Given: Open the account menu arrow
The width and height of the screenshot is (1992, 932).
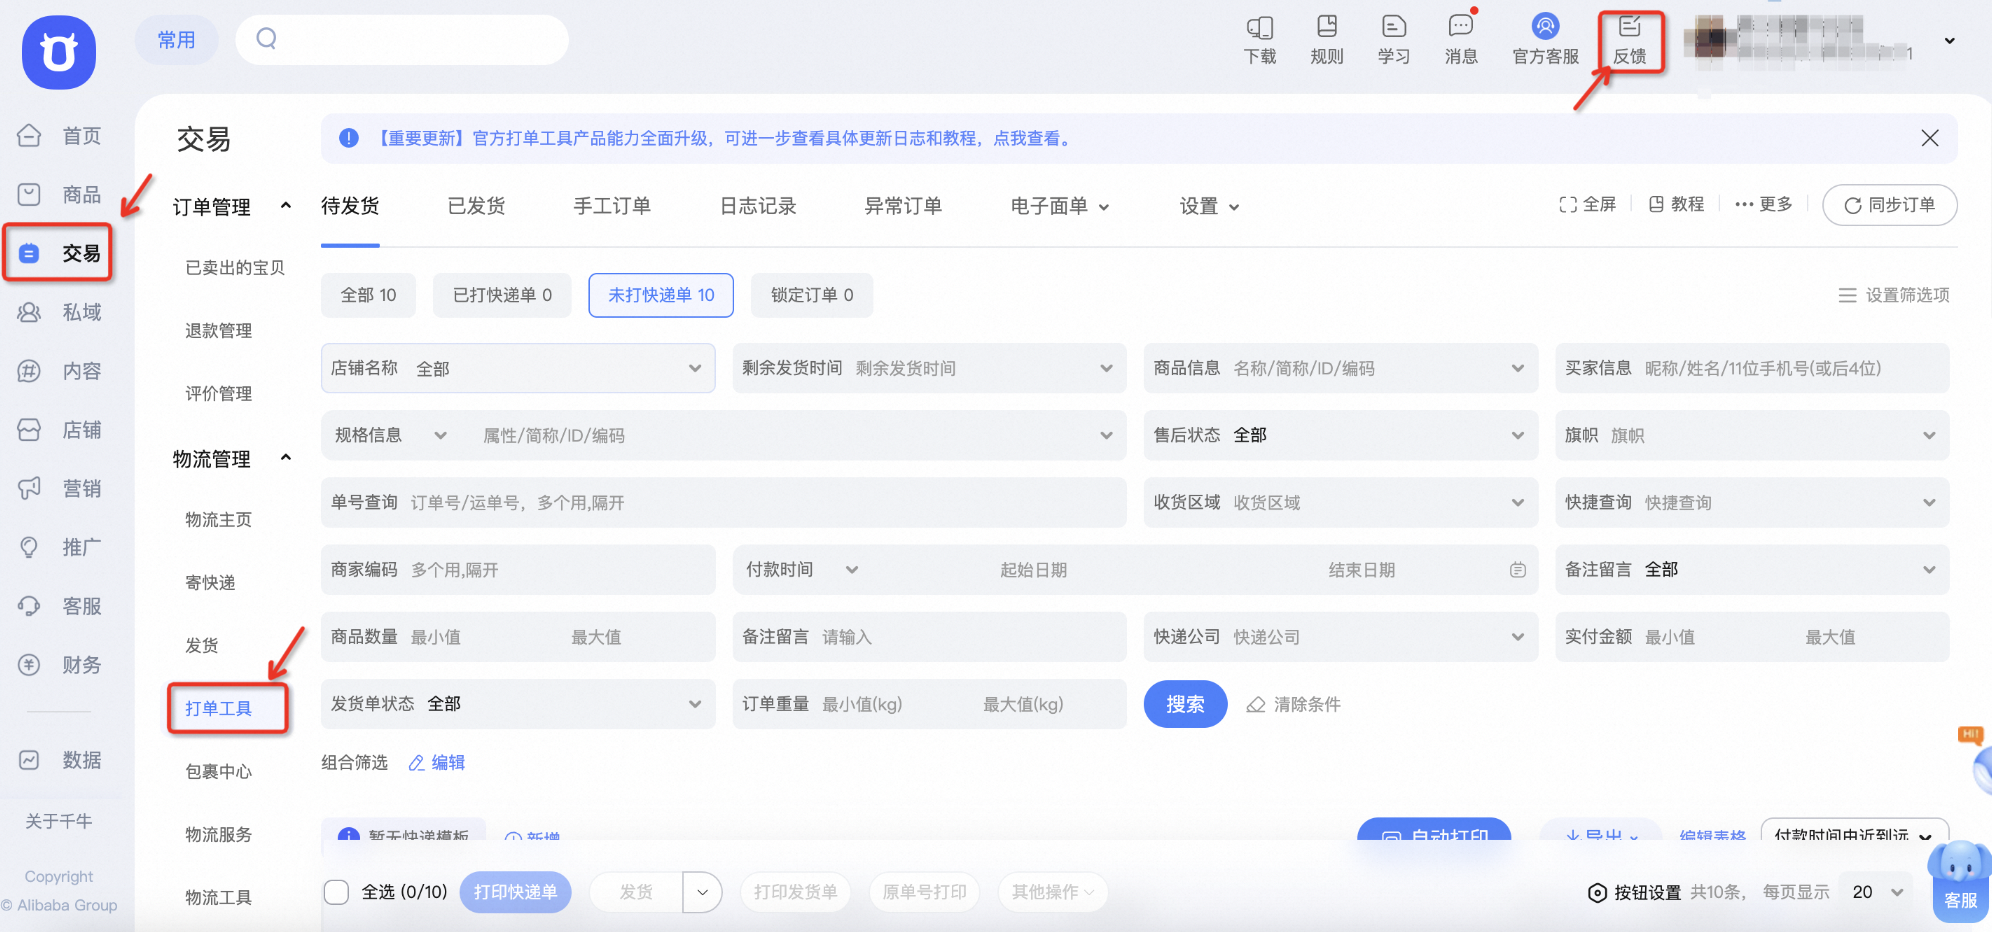Looking at the screenshot, I should click(1949, 41).
